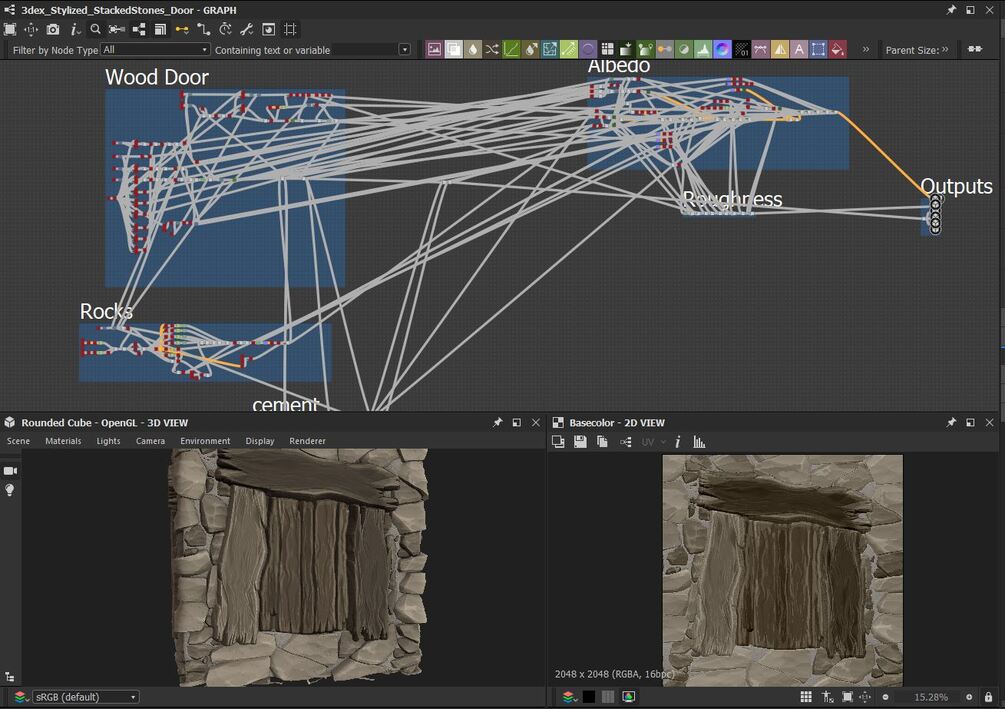Expand the sRGB (default) color space dropdown

click(x=85, y=697)
